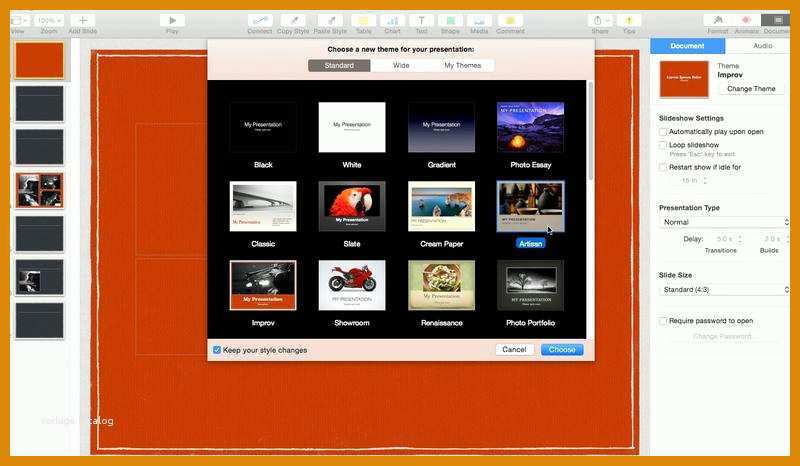Open the Slide Size Standard dropdown

(x=724, y=289)
